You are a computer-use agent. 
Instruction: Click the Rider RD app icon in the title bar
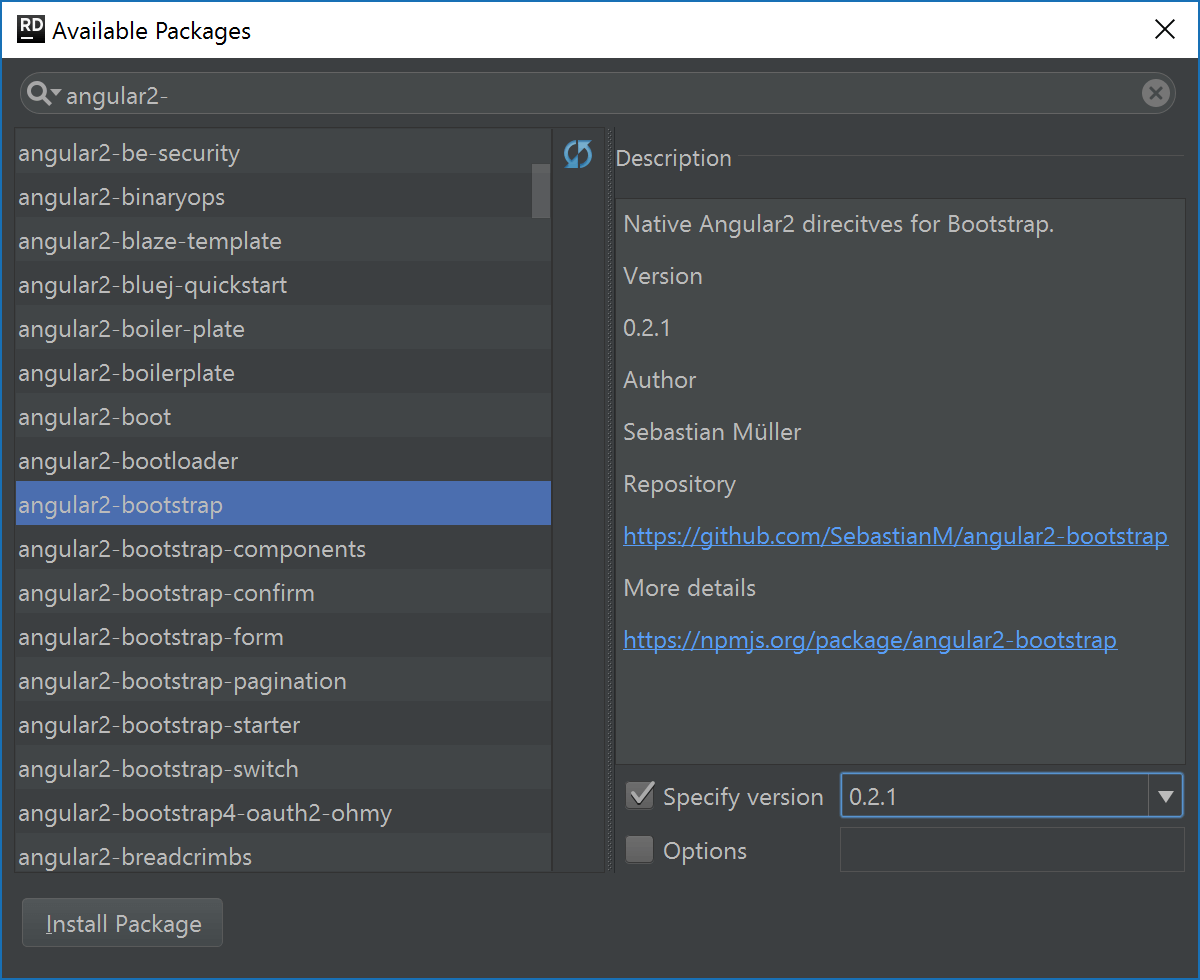[31, 30]
